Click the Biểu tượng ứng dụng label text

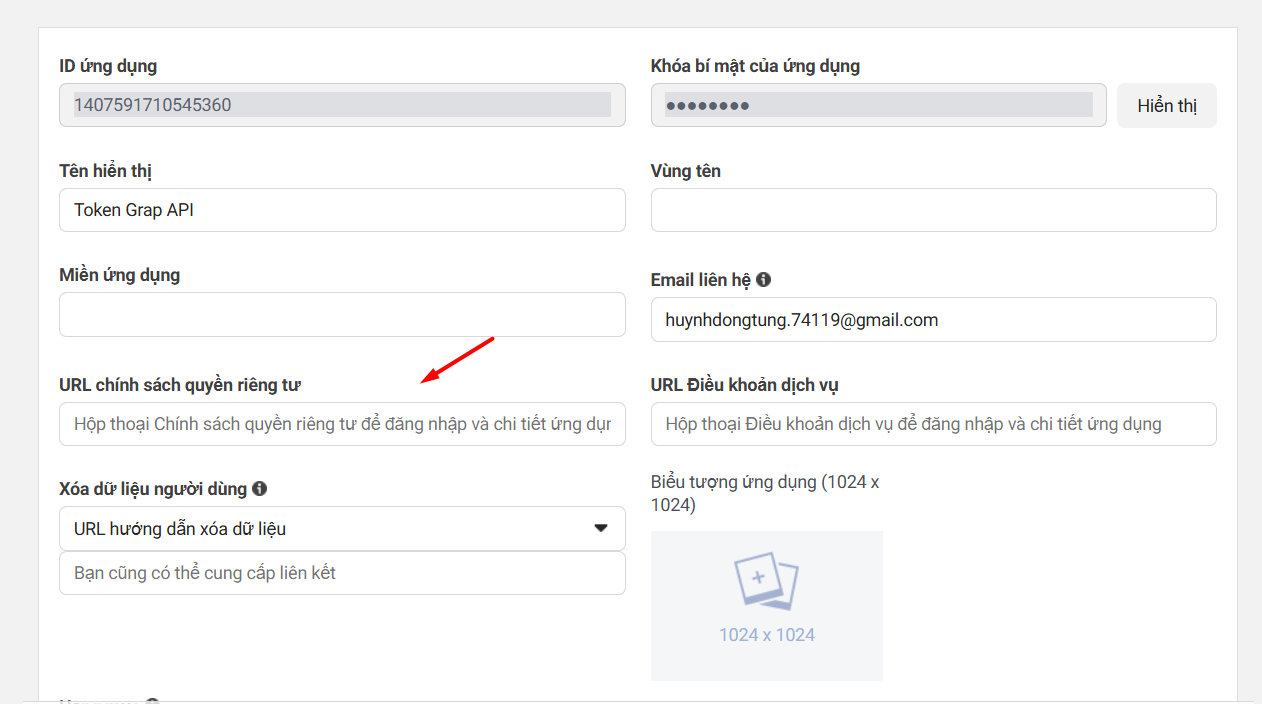pos(765,493)
